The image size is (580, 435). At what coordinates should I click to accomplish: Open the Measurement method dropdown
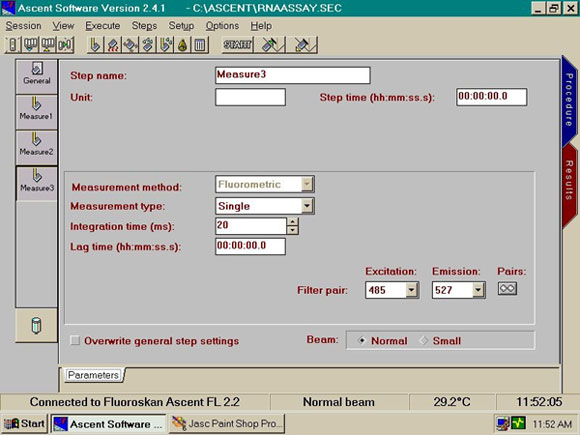pyautogui.click(x=307, y=184)
